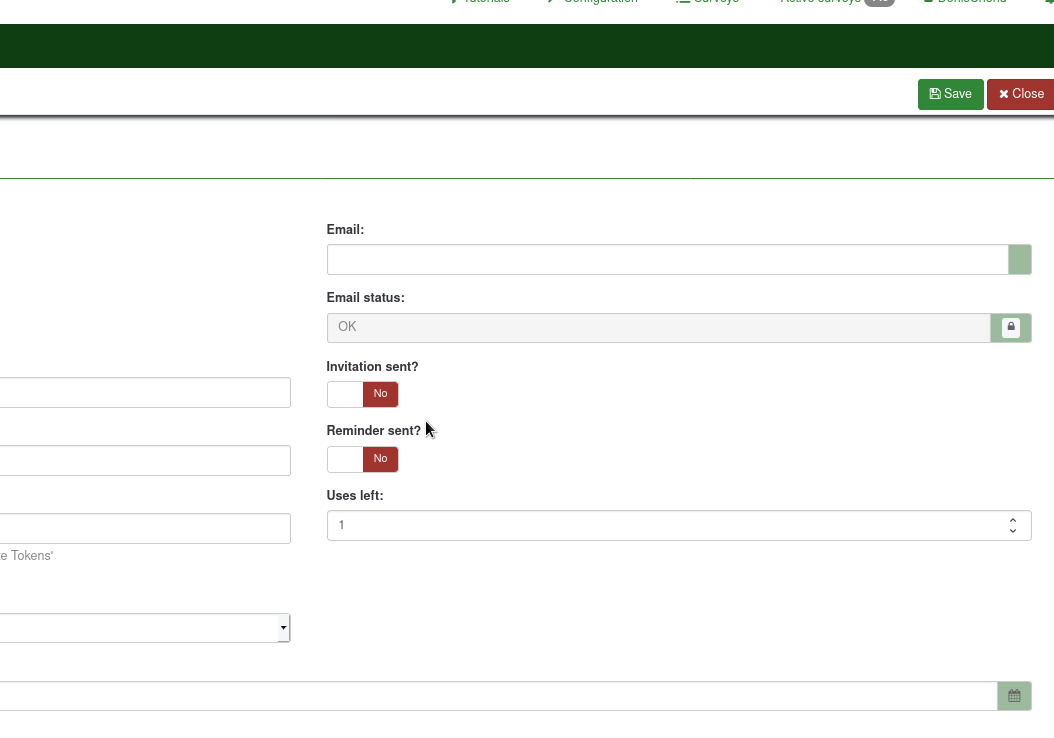1054x738 pixels.
Task: Click the text field left of Reminder sent toggle
Action: pos(145,461)
